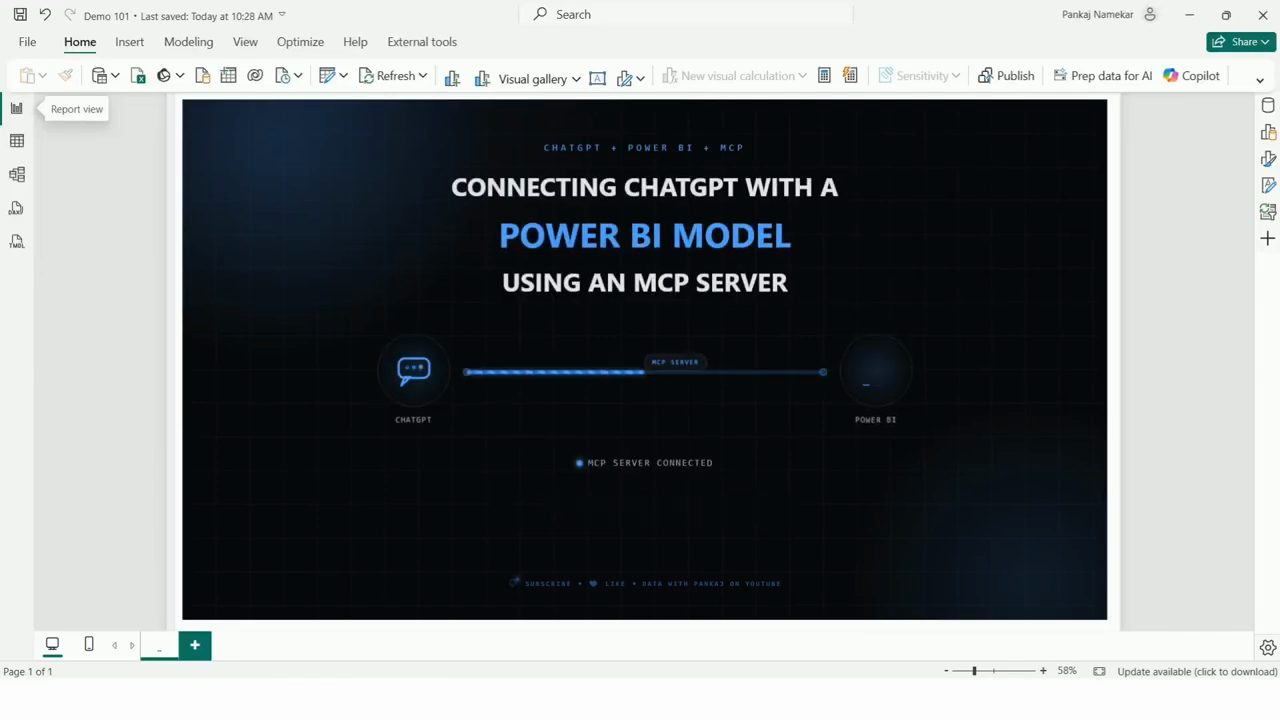Viewport: 1280px width, 720px height.
Task: Open the File menu
Action: point(27,42)
